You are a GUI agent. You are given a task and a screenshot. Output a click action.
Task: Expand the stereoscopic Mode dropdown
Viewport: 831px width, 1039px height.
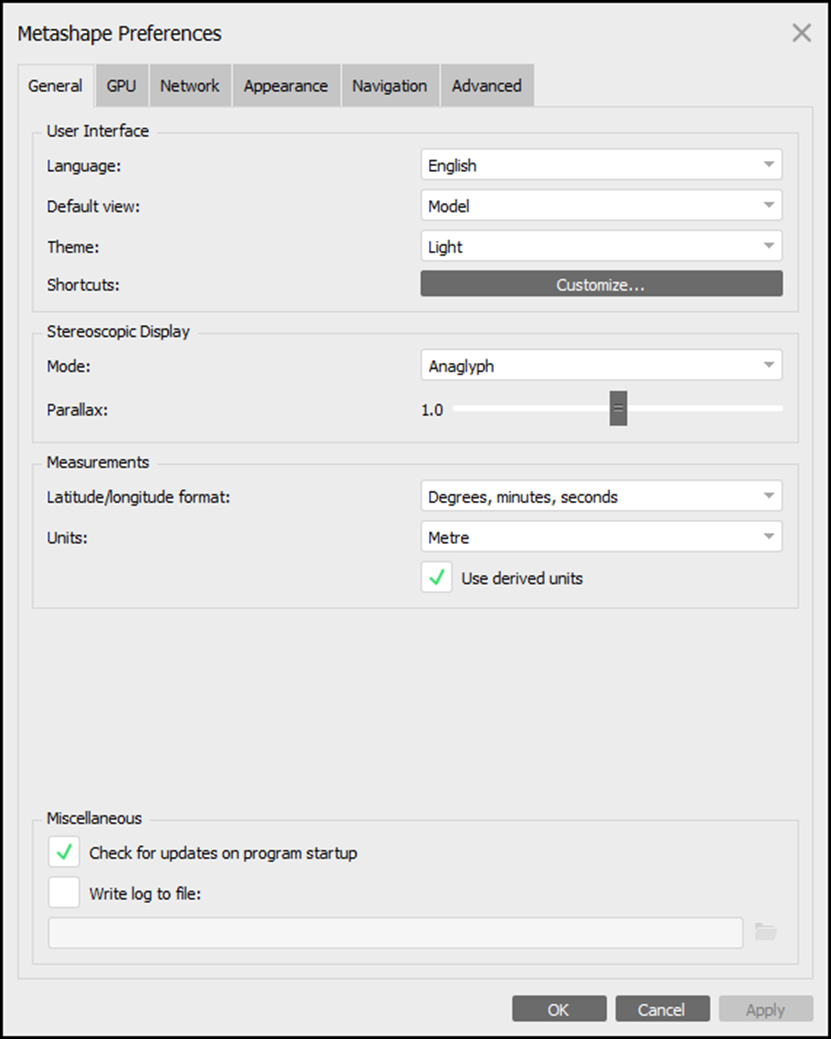pos(601,366)
